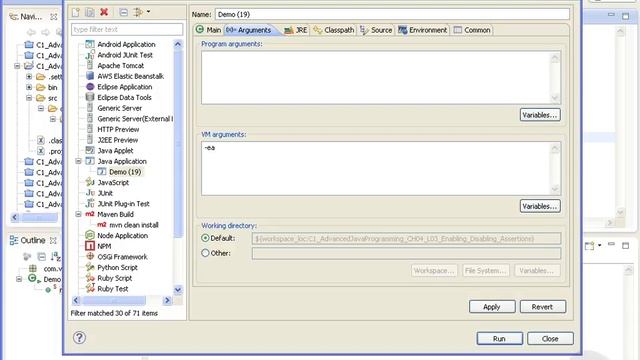The height and width of the screenshot is (360, 640).
Task: Select Java Applet configuration type
Action: coord(115,150)
